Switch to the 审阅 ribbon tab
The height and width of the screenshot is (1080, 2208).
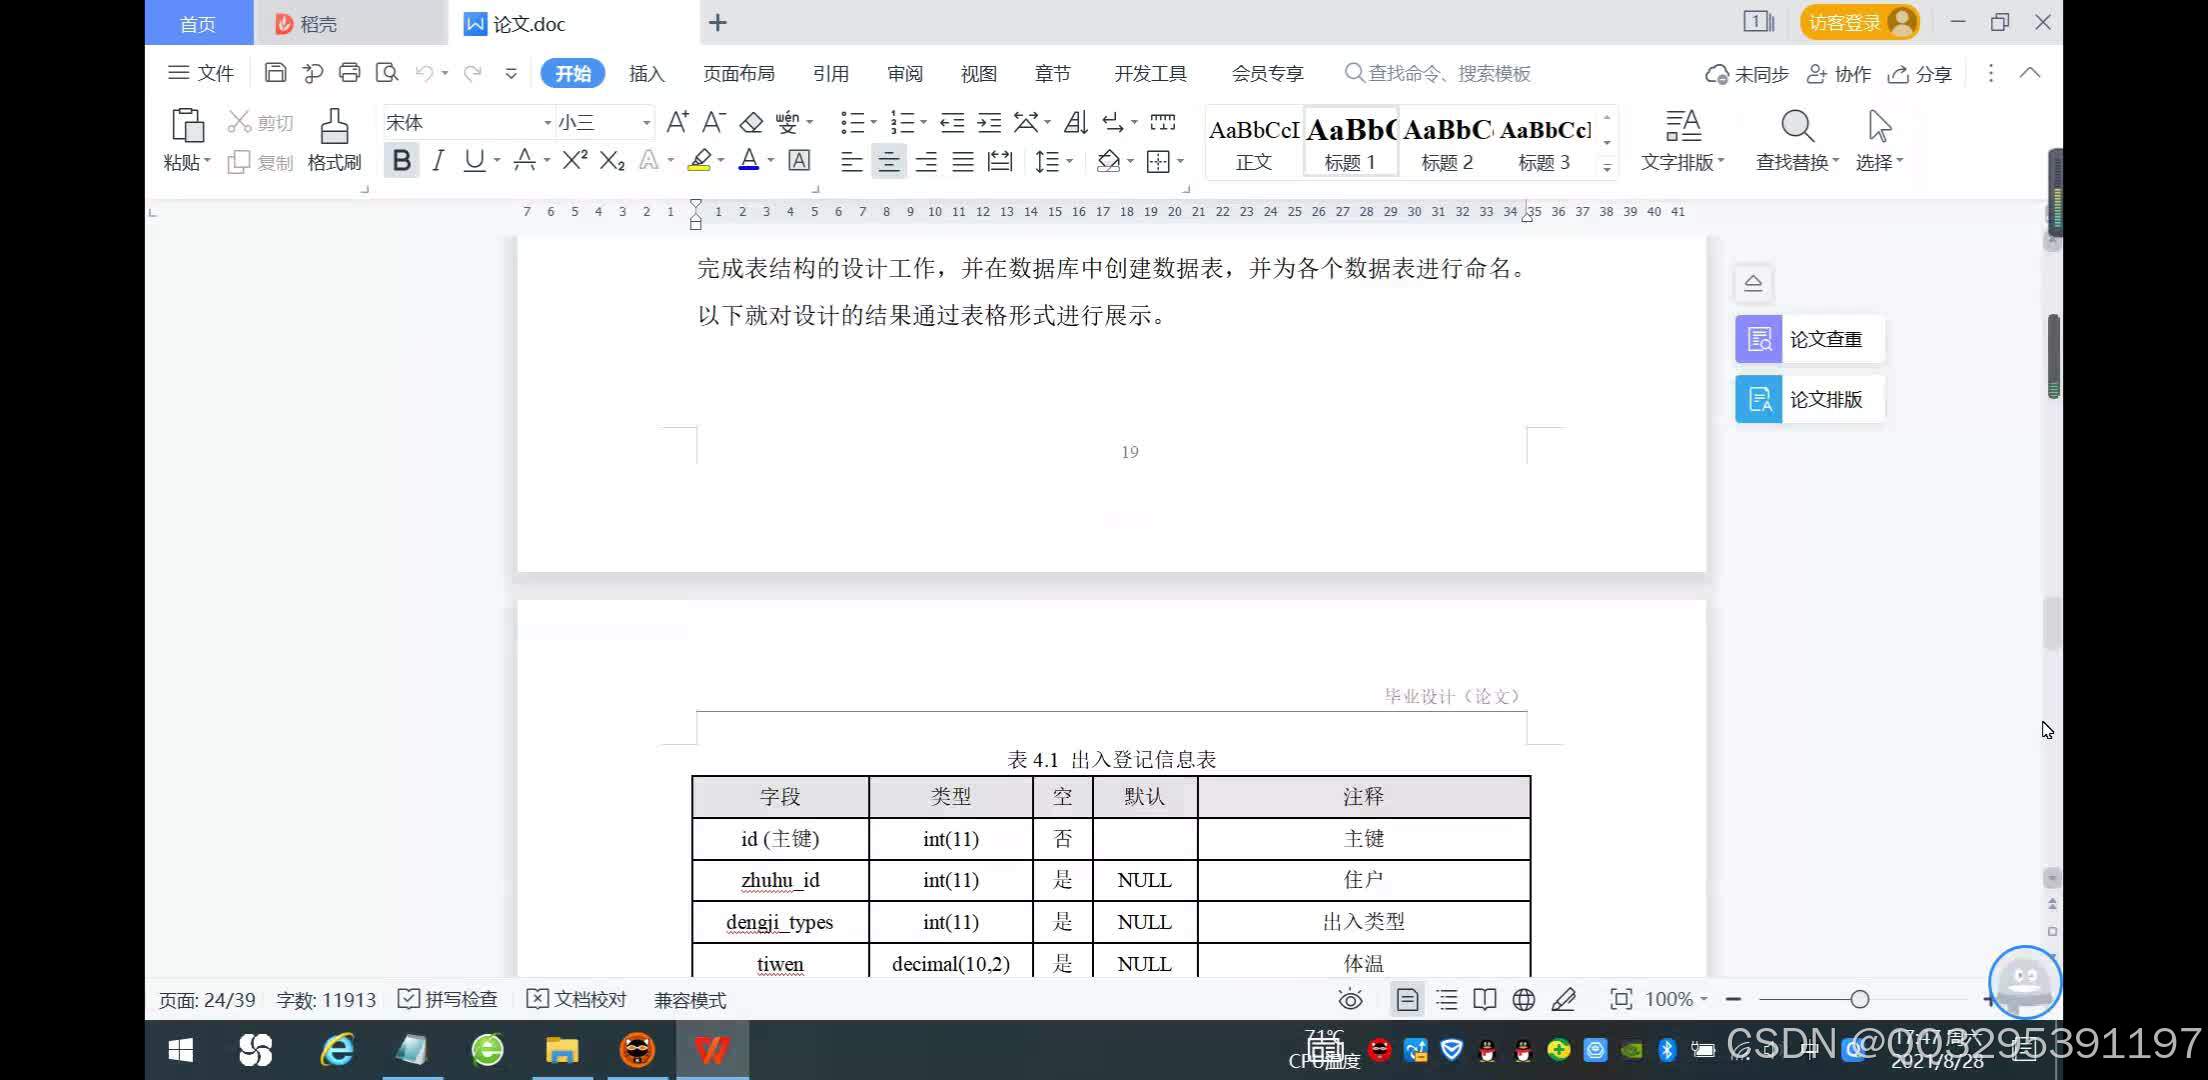[x=904, y=73]
